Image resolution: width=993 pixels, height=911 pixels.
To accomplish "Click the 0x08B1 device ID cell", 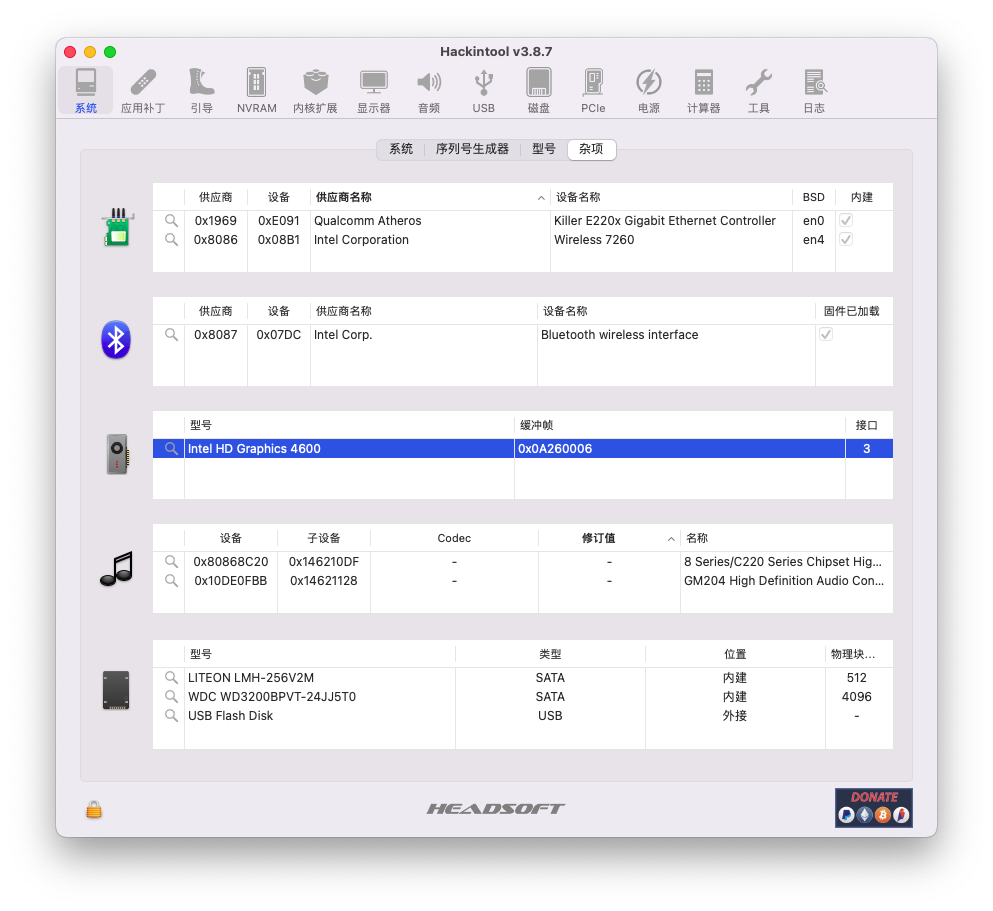I will tap(279, 239).
